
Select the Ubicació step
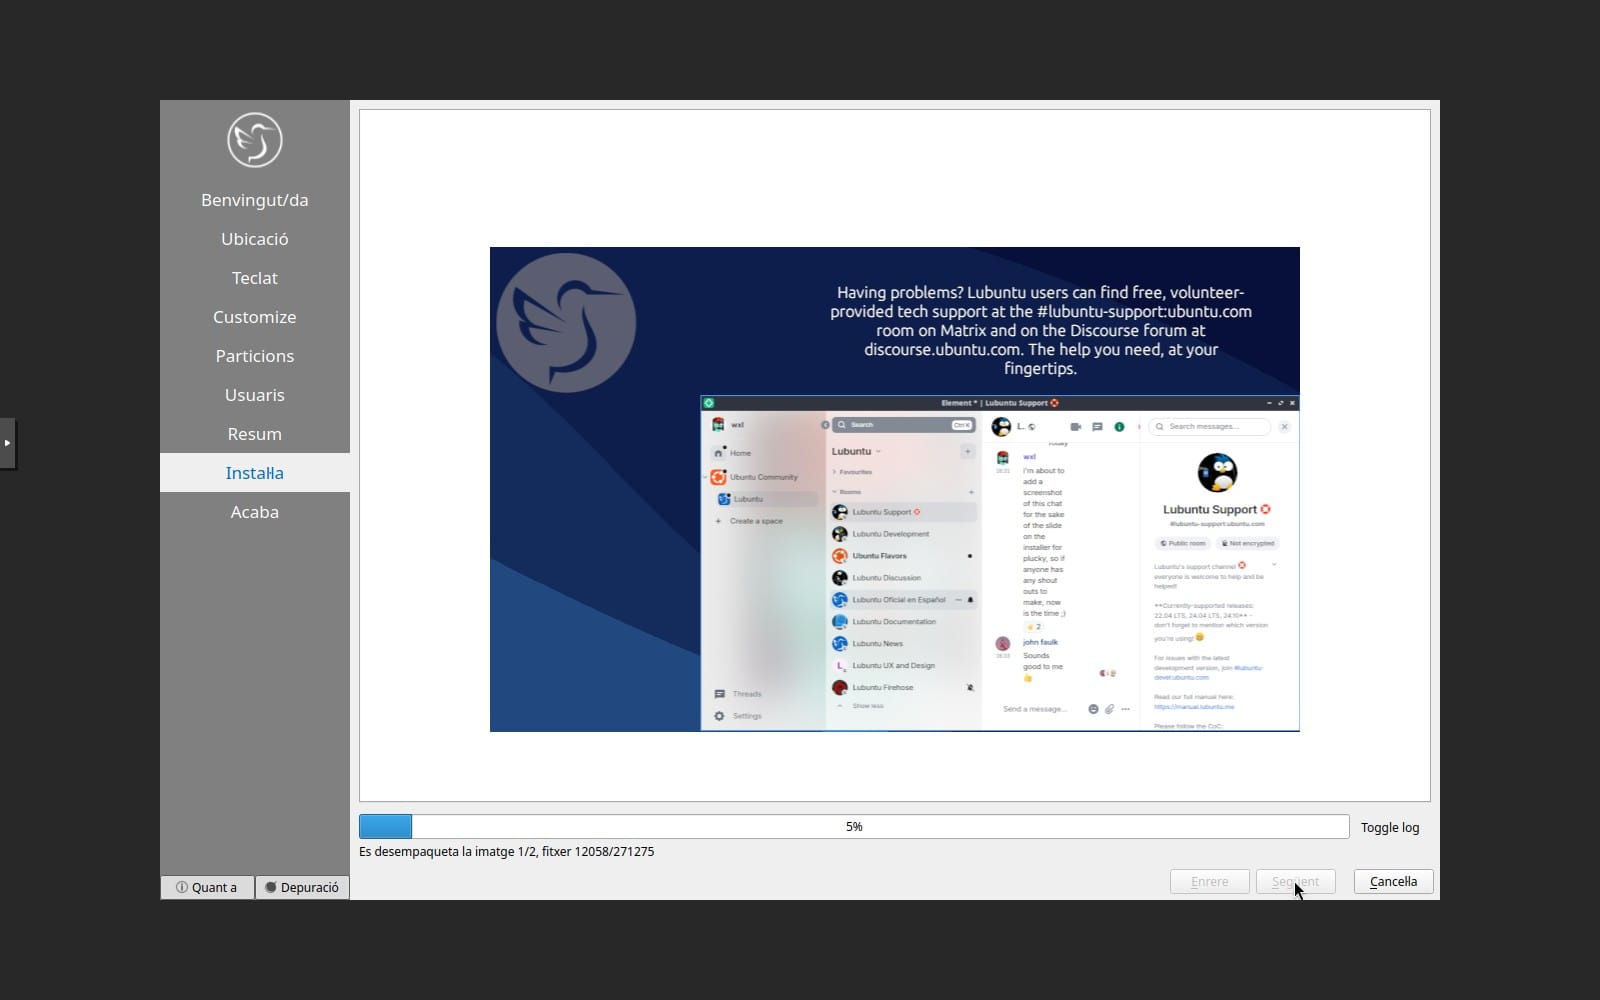tap(255, 239)
